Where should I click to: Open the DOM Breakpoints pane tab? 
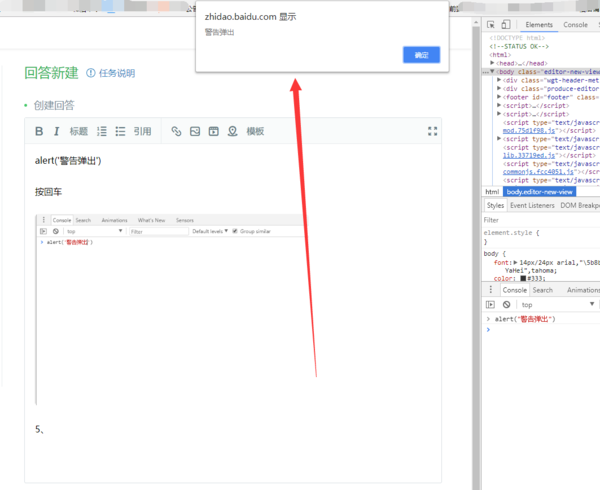[x=579, y=205]
